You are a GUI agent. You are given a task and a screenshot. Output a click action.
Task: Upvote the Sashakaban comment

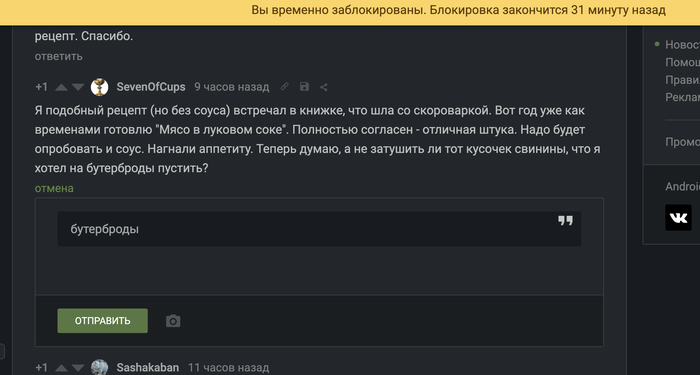(61, 368)
